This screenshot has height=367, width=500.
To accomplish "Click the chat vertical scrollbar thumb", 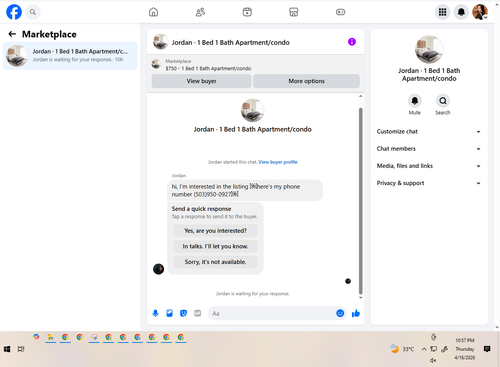I will pyautogui.click(x=360, y=201).
